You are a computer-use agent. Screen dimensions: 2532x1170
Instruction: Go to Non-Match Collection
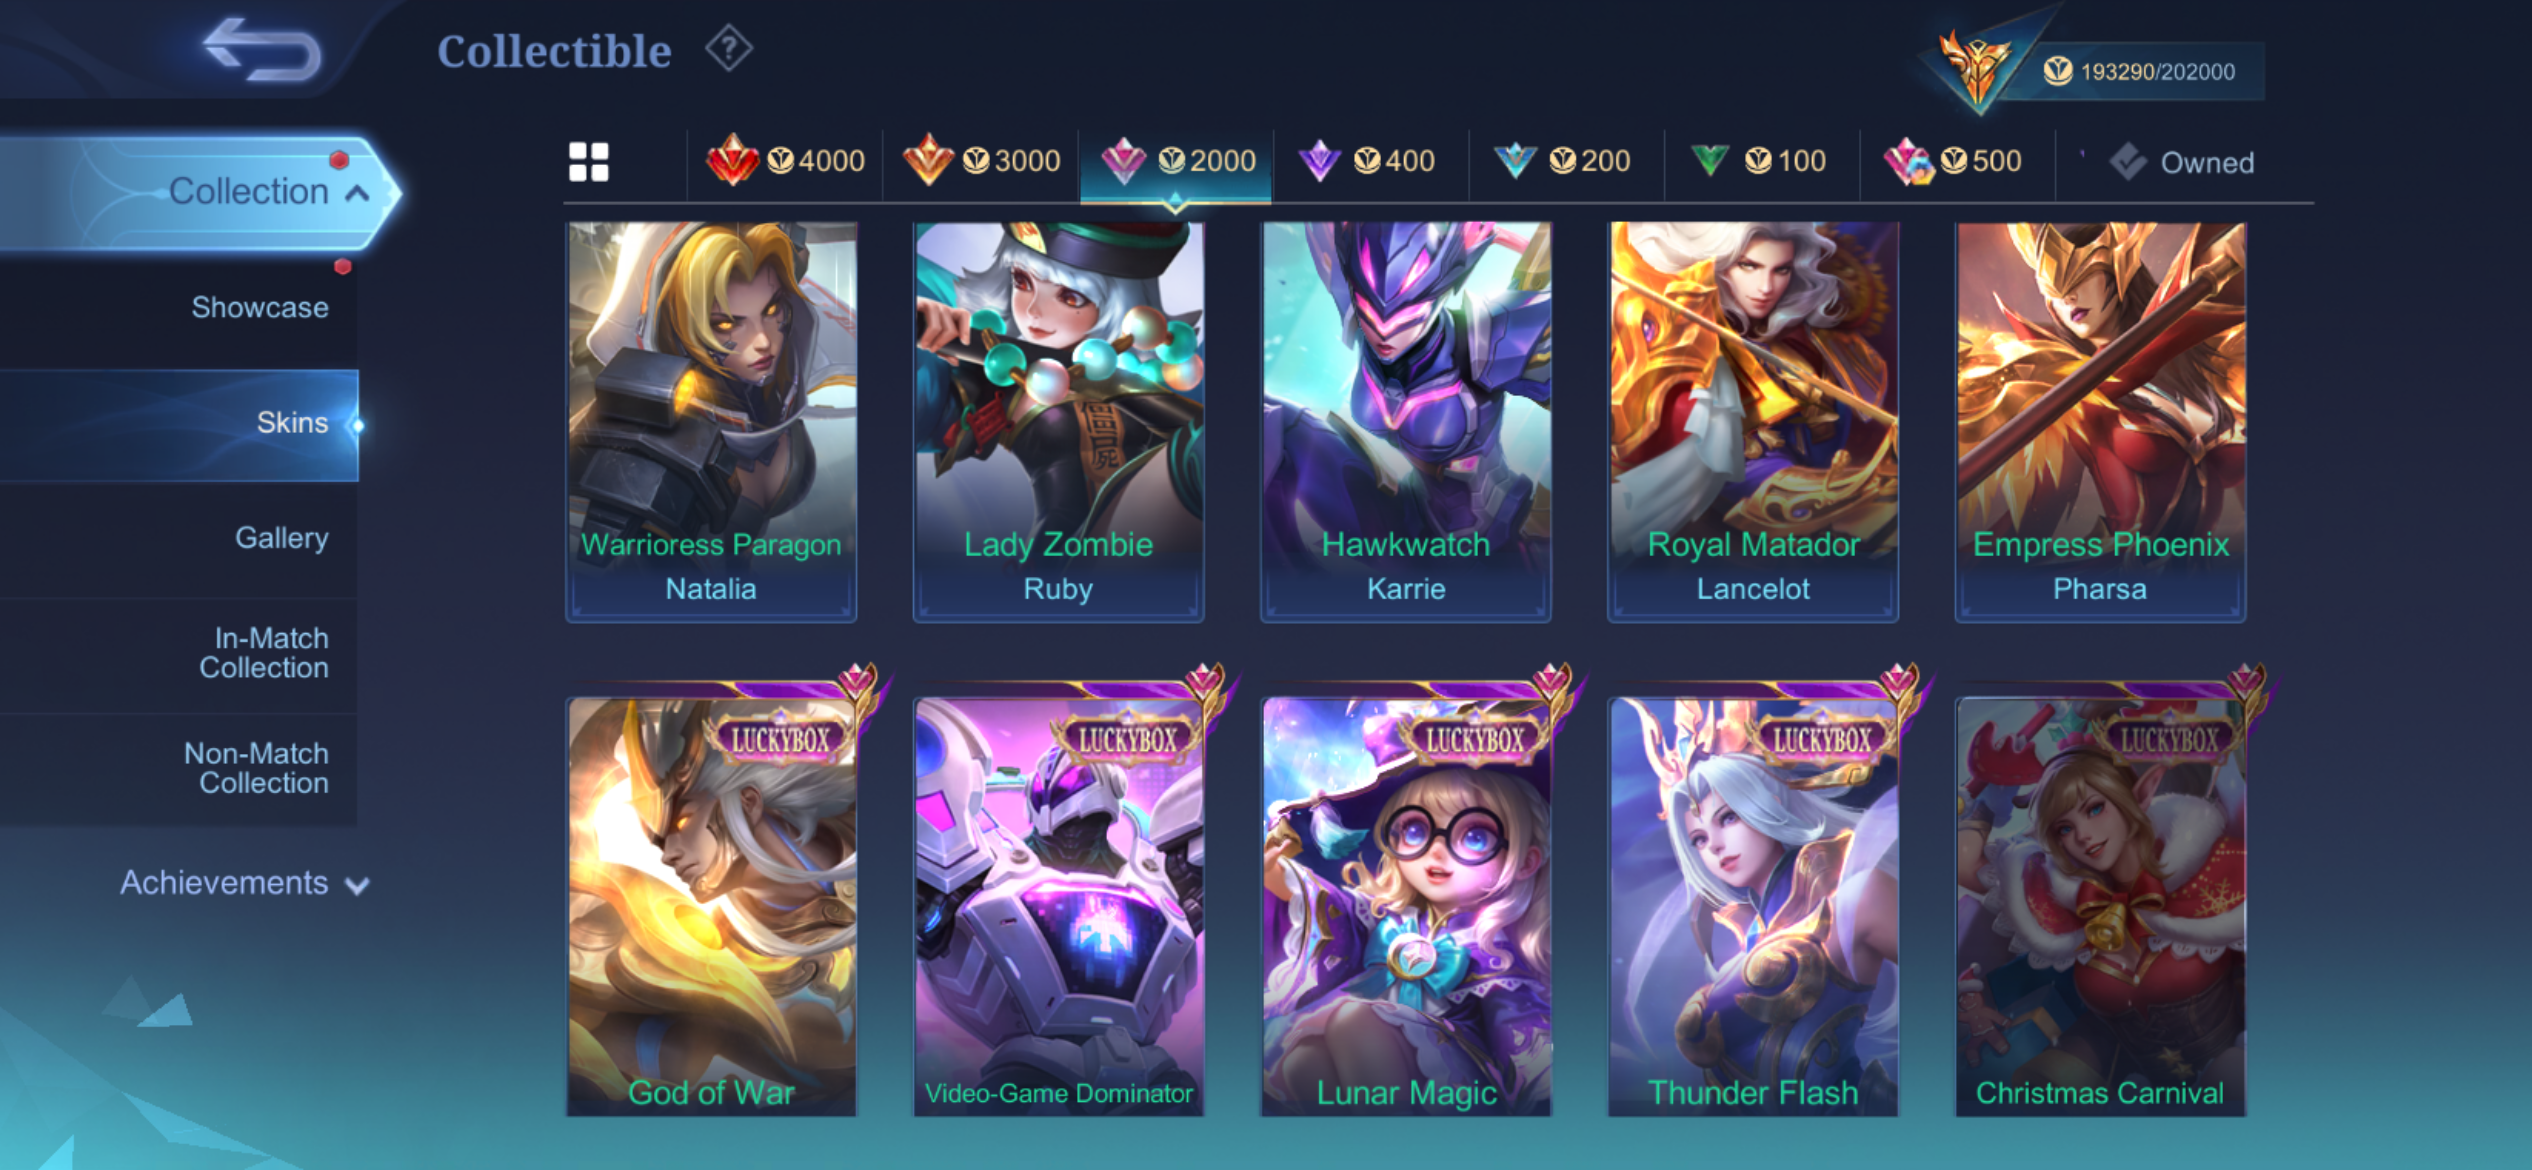point(257,768)
